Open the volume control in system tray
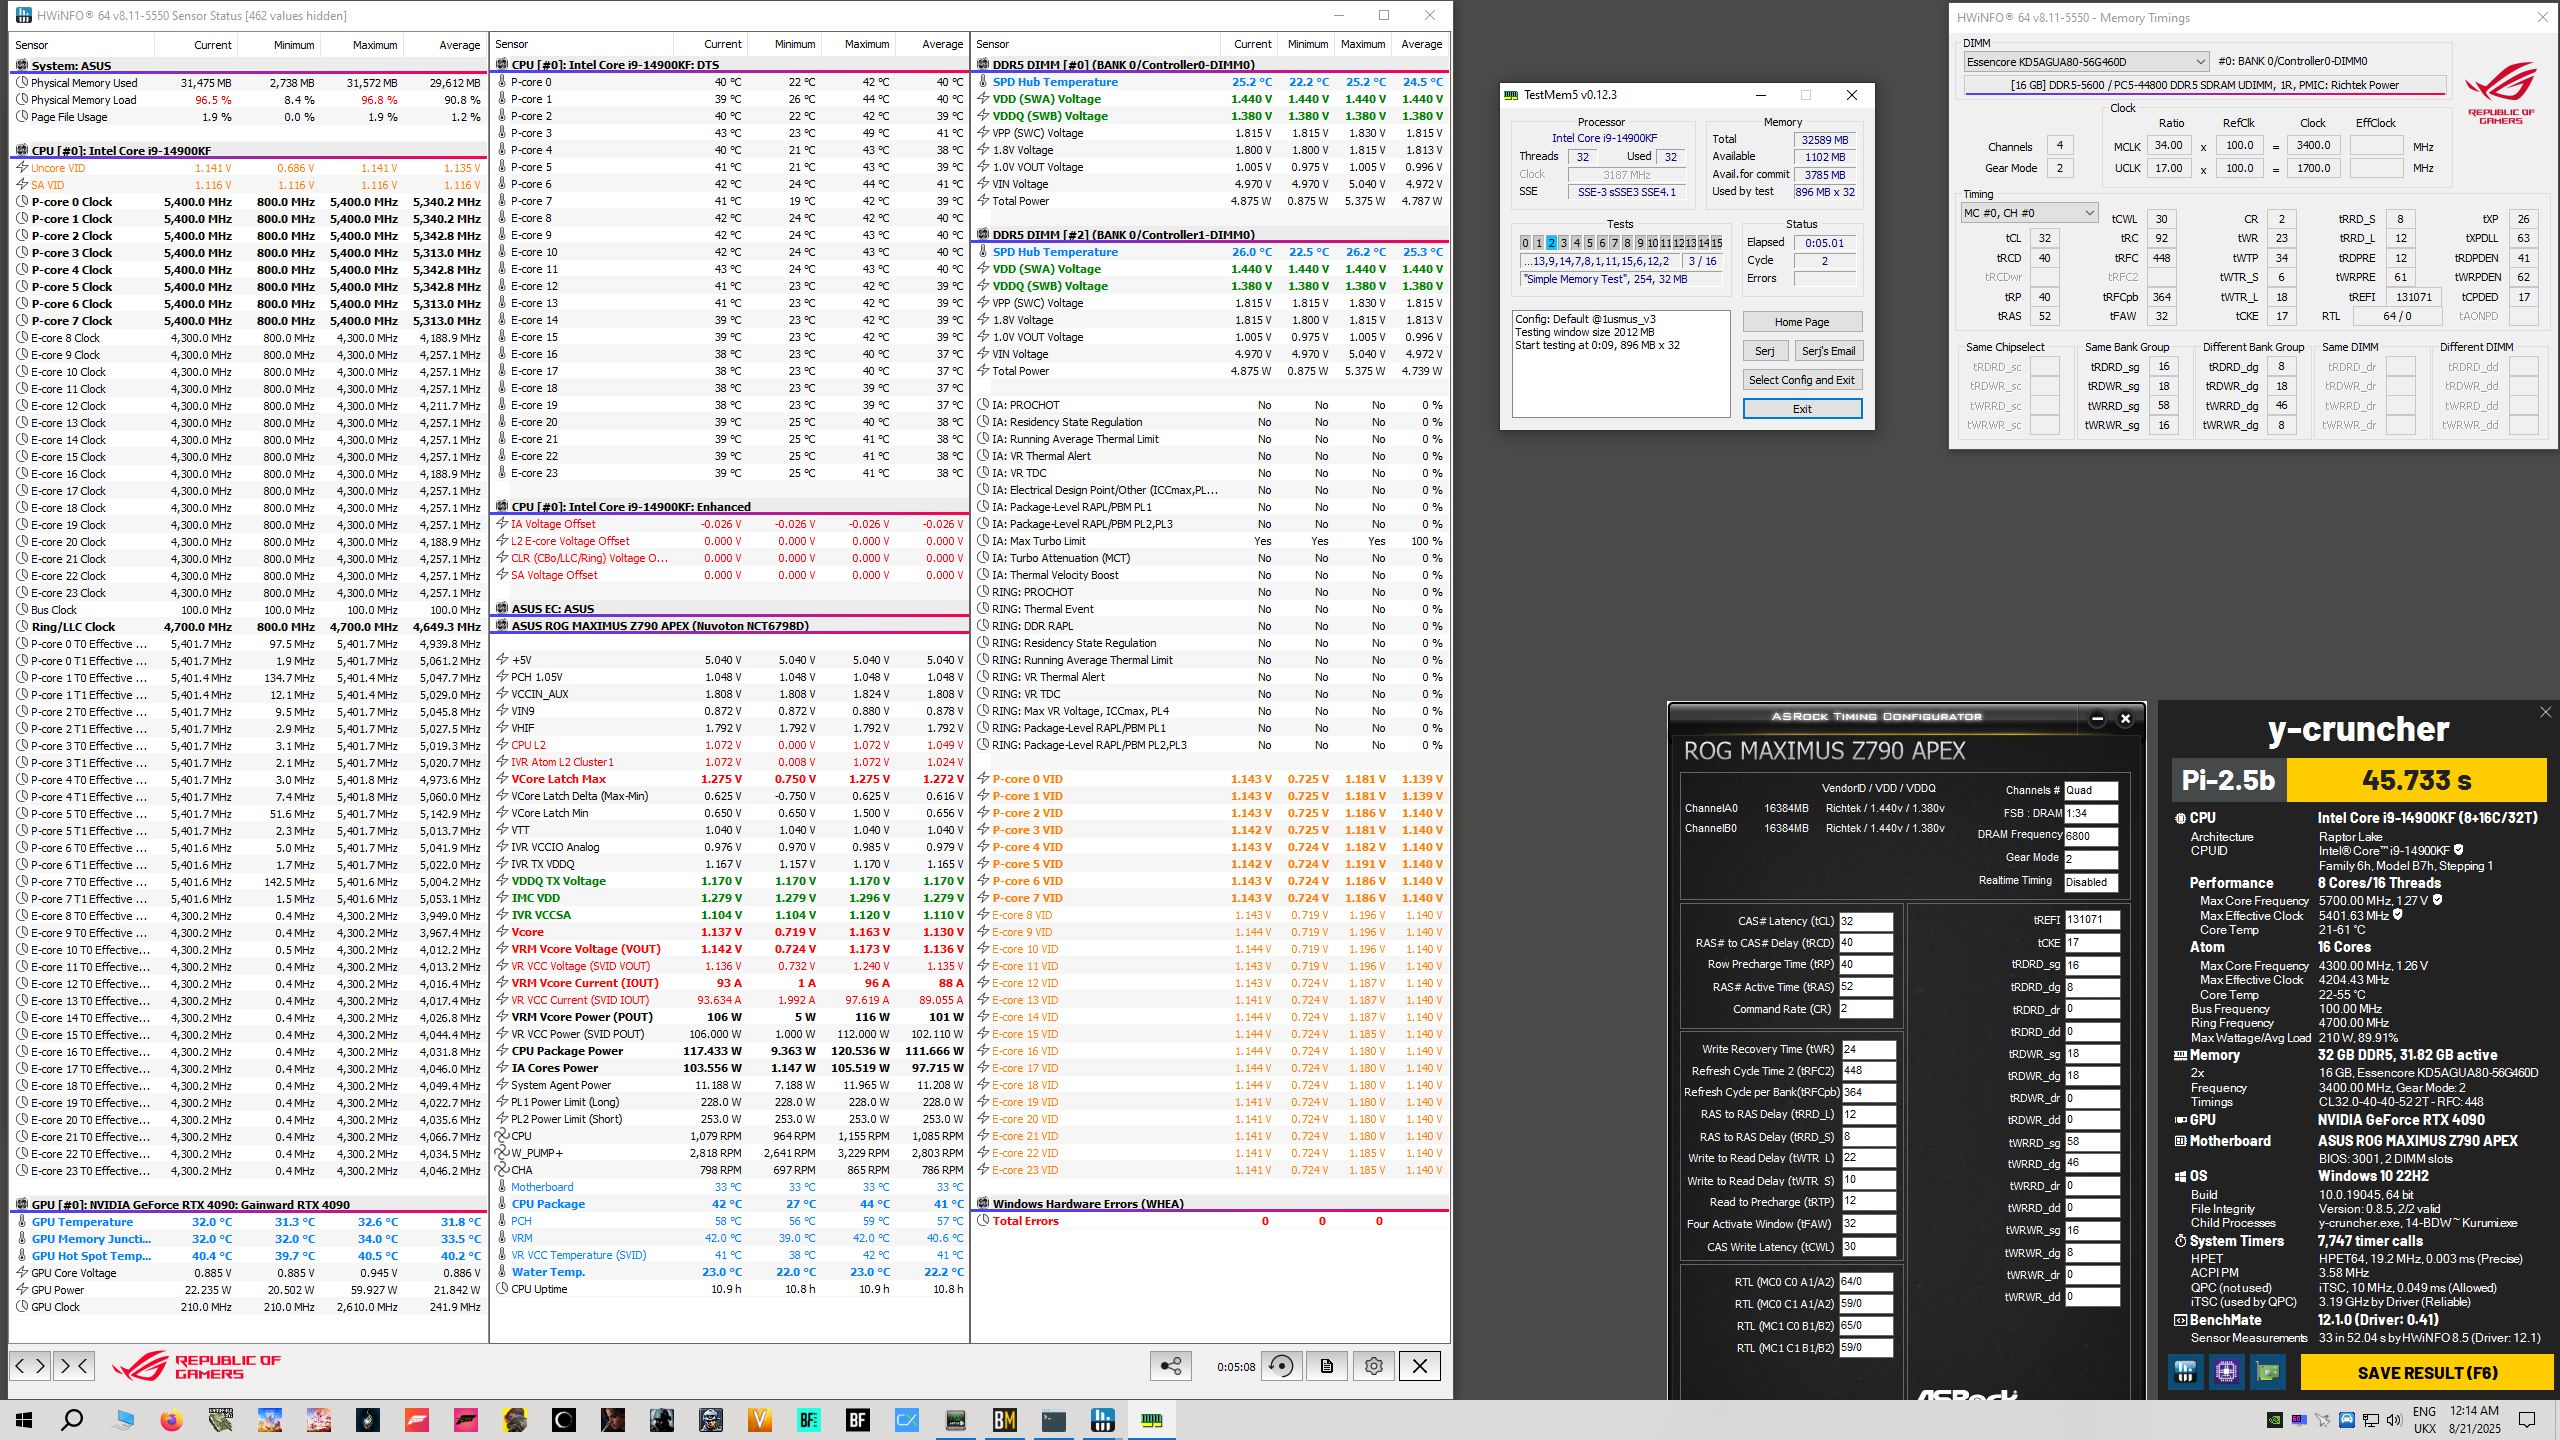Screen dimensions: 2560x1440 [x=2393, y=1420]
